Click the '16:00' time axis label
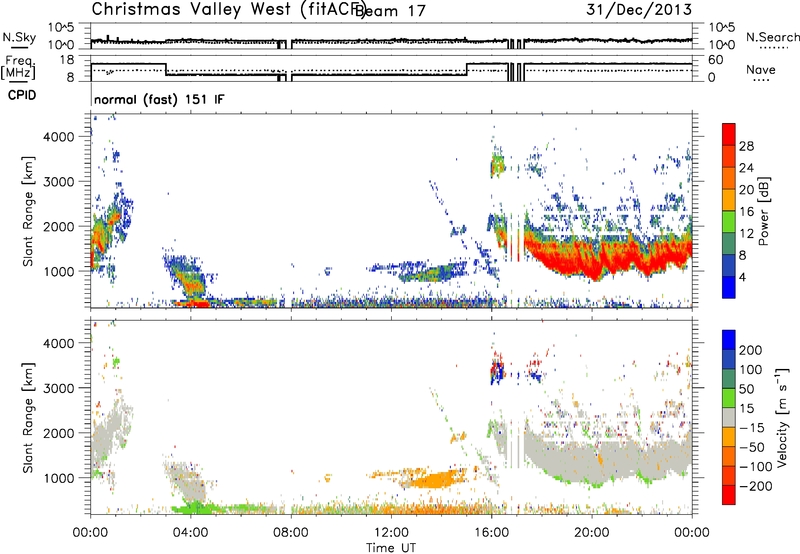The image size is (800, 554). click(x=491, y=533)
